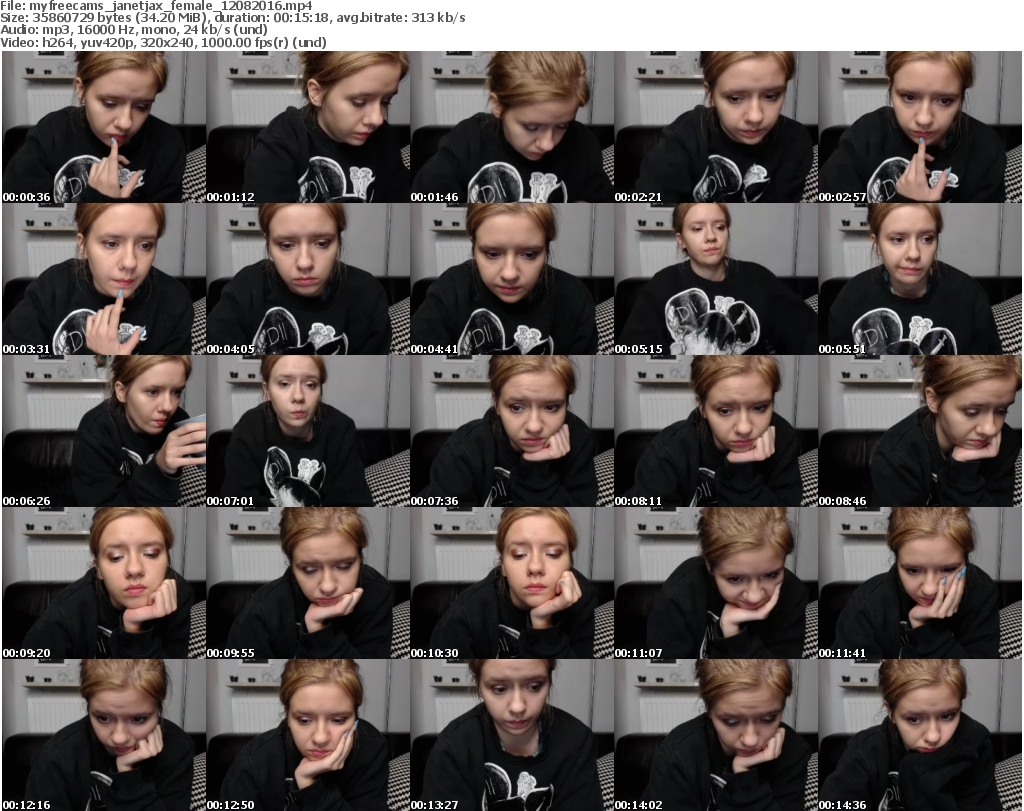Open the frame stamped 00:05:51
This screenshot has width=1024, height=811.
(x=920, y=279)
